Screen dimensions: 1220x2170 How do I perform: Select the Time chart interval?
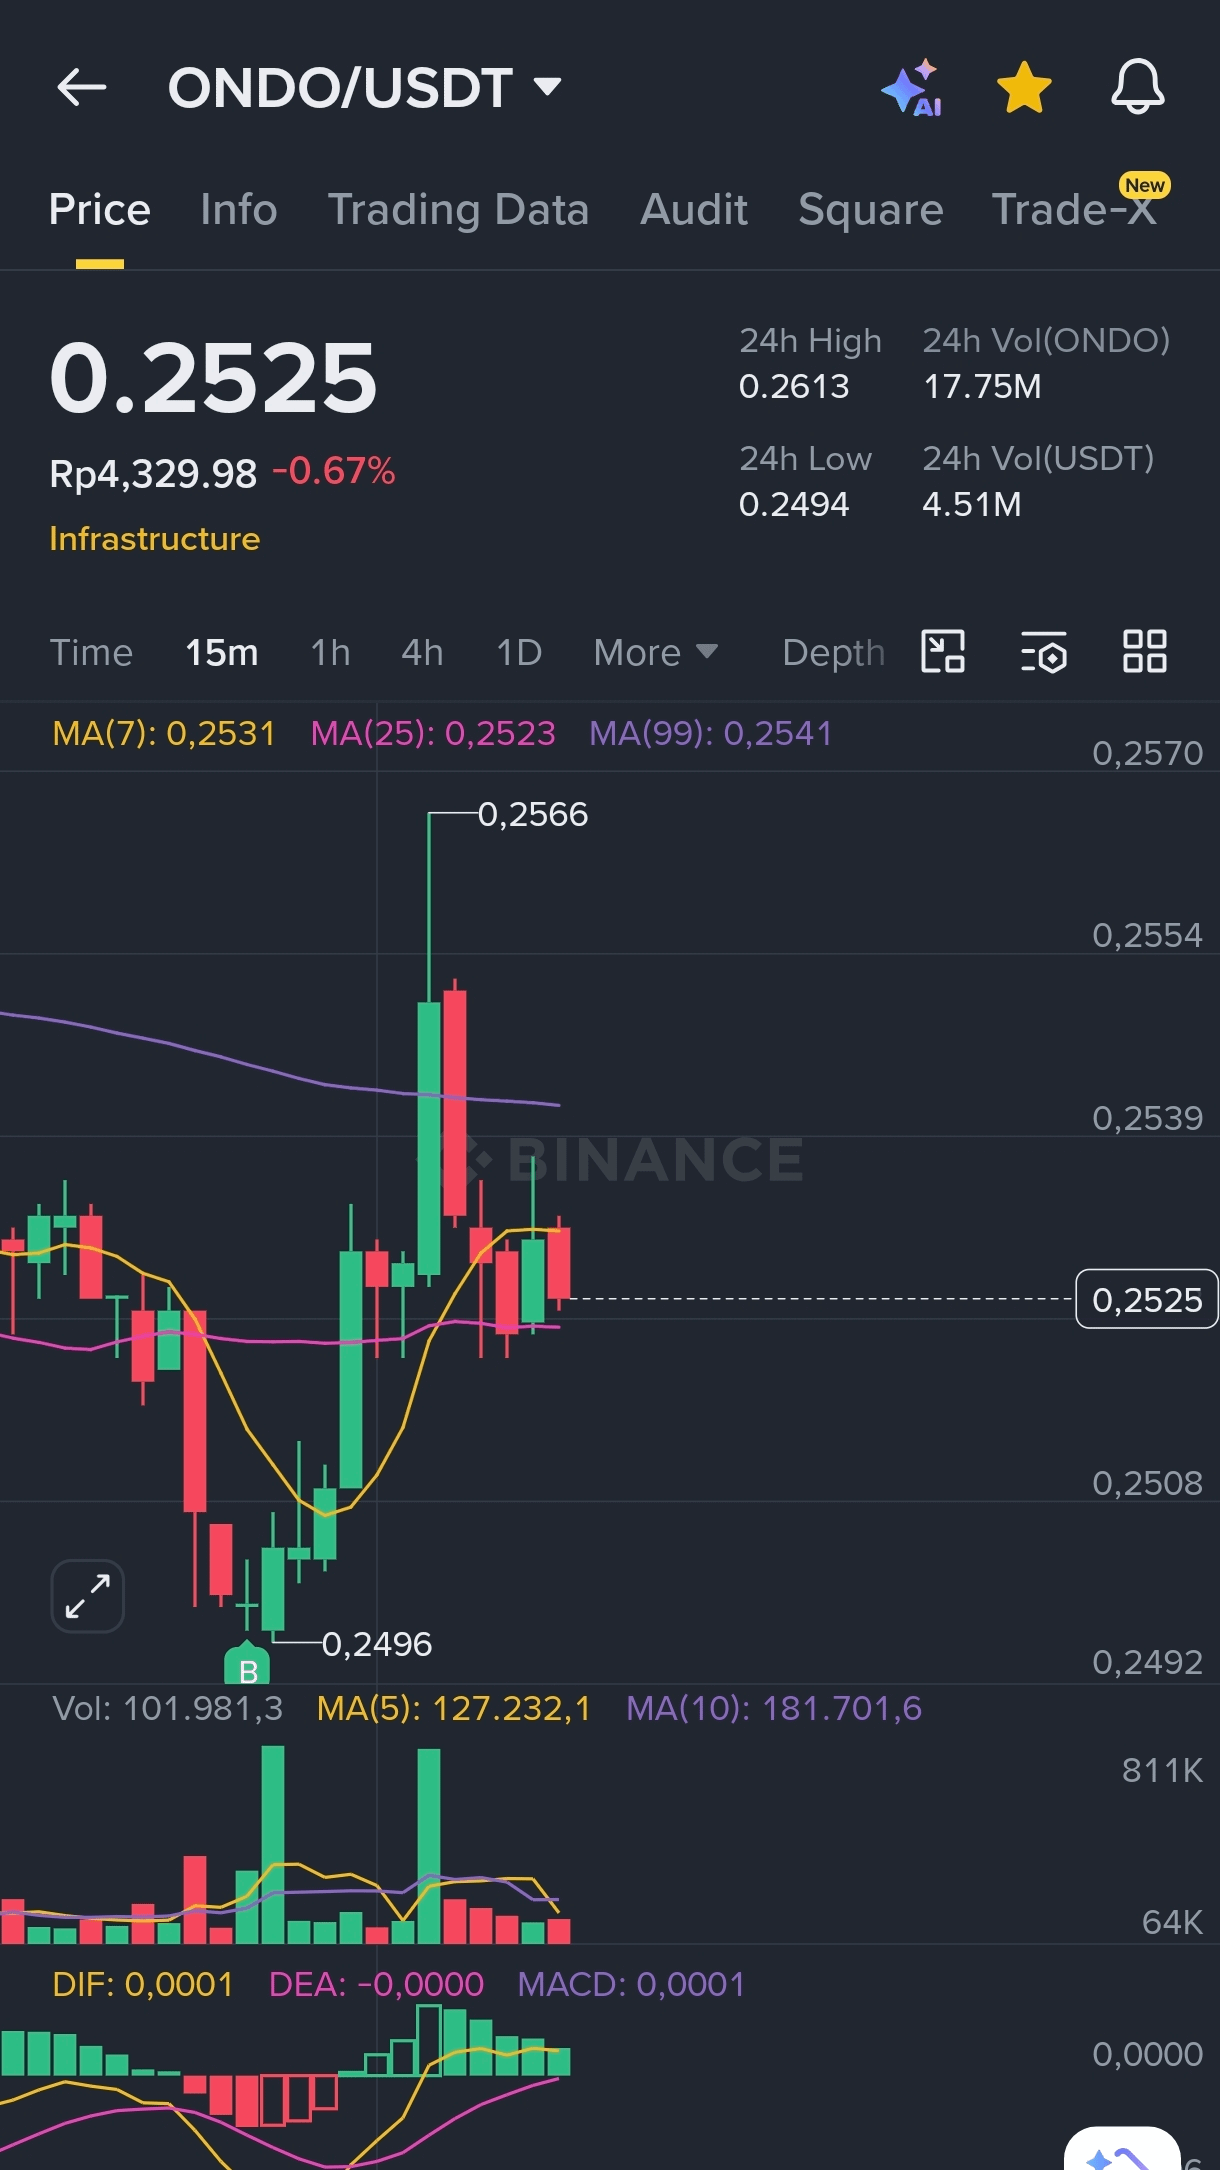[x=91, y=653]
